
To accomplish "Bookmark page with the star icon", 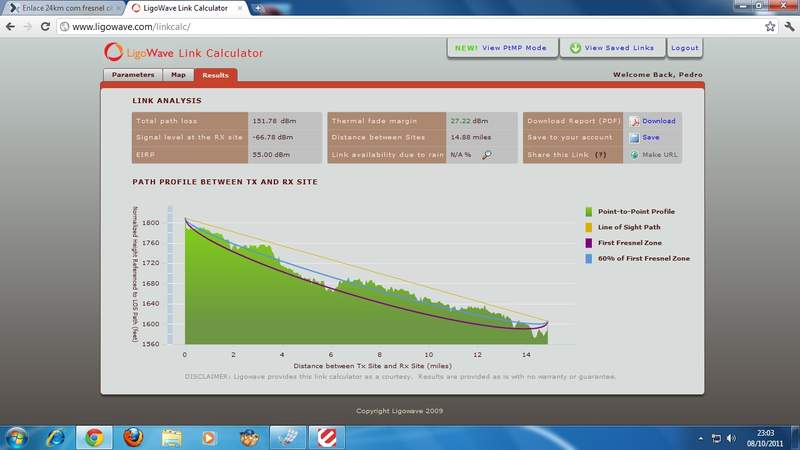I will coord(770,27).
